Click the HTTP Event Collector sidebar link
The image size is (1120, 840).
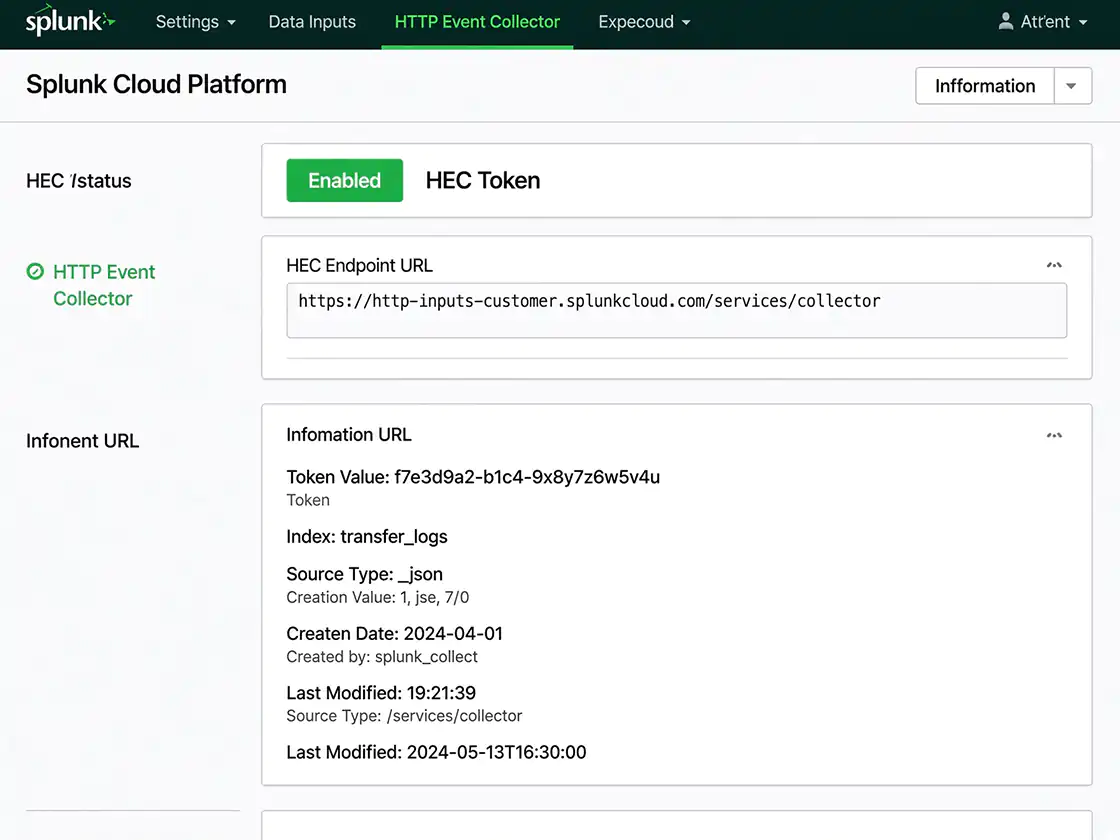pyautogui.click(x=104, y=285)
